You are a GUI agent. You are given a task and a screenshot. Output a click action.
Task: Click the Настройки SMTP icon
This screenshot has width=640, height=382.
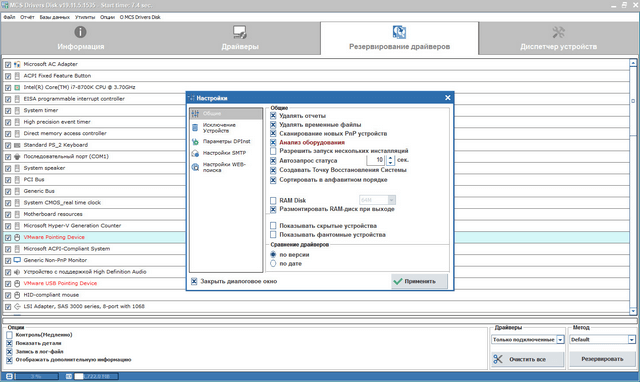pos(195,153)
